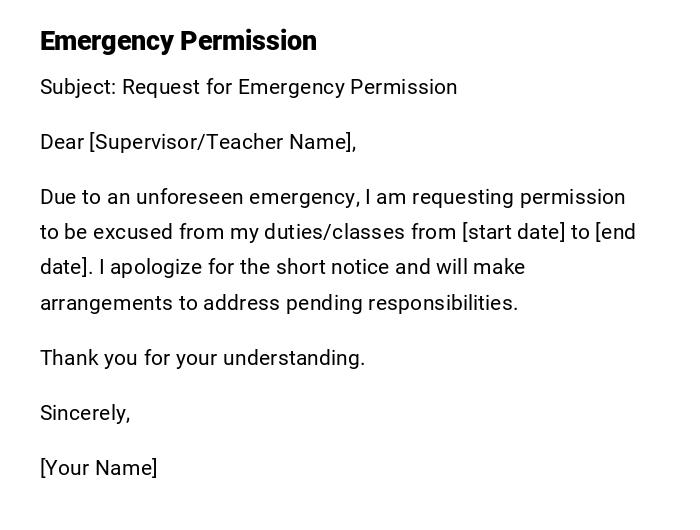
Task: Click the "Emergency Permission" heading
Action: (x=178, y=41)
